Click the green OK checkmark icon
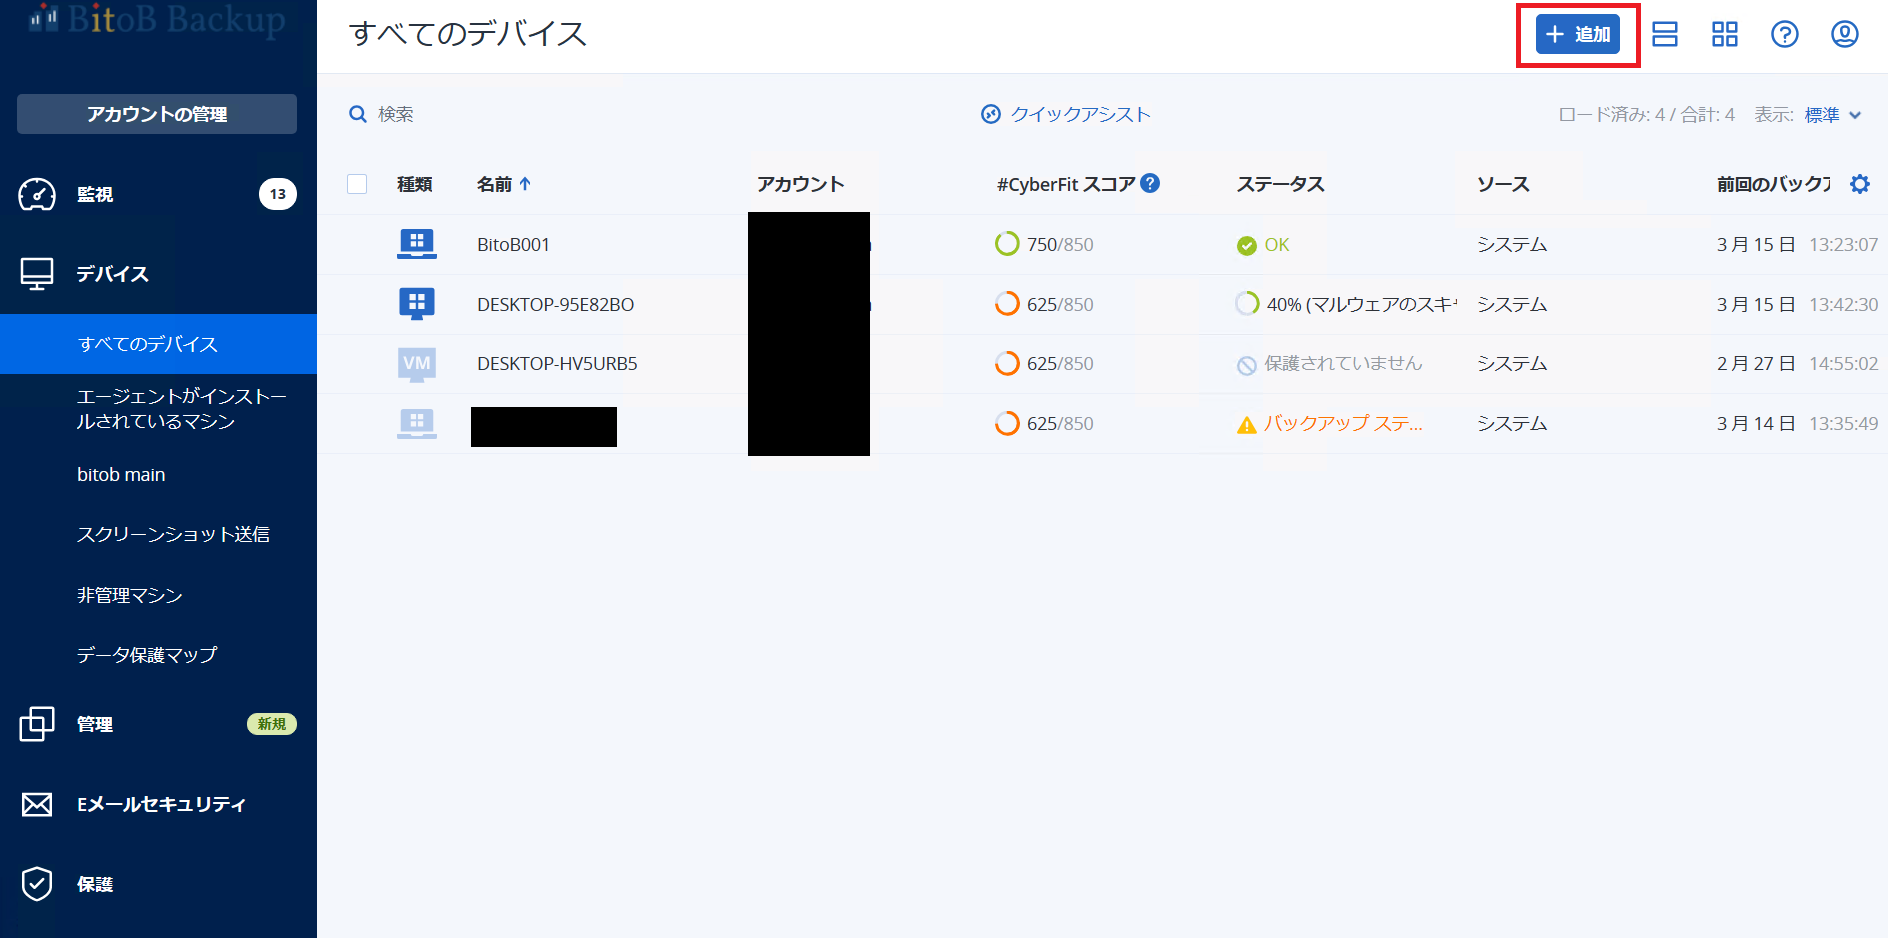 pyautogui.click(x=1247, y=246)
